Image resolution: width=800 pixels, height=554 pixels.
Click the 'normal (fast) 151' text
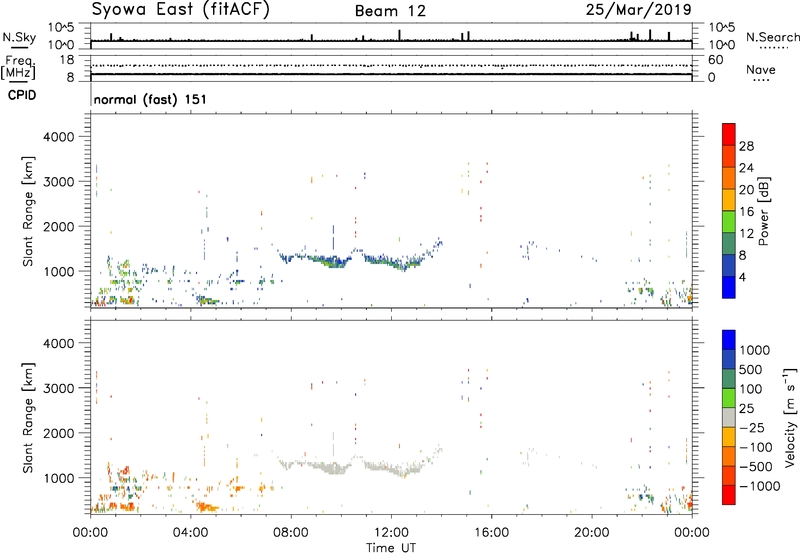(150, 99)
